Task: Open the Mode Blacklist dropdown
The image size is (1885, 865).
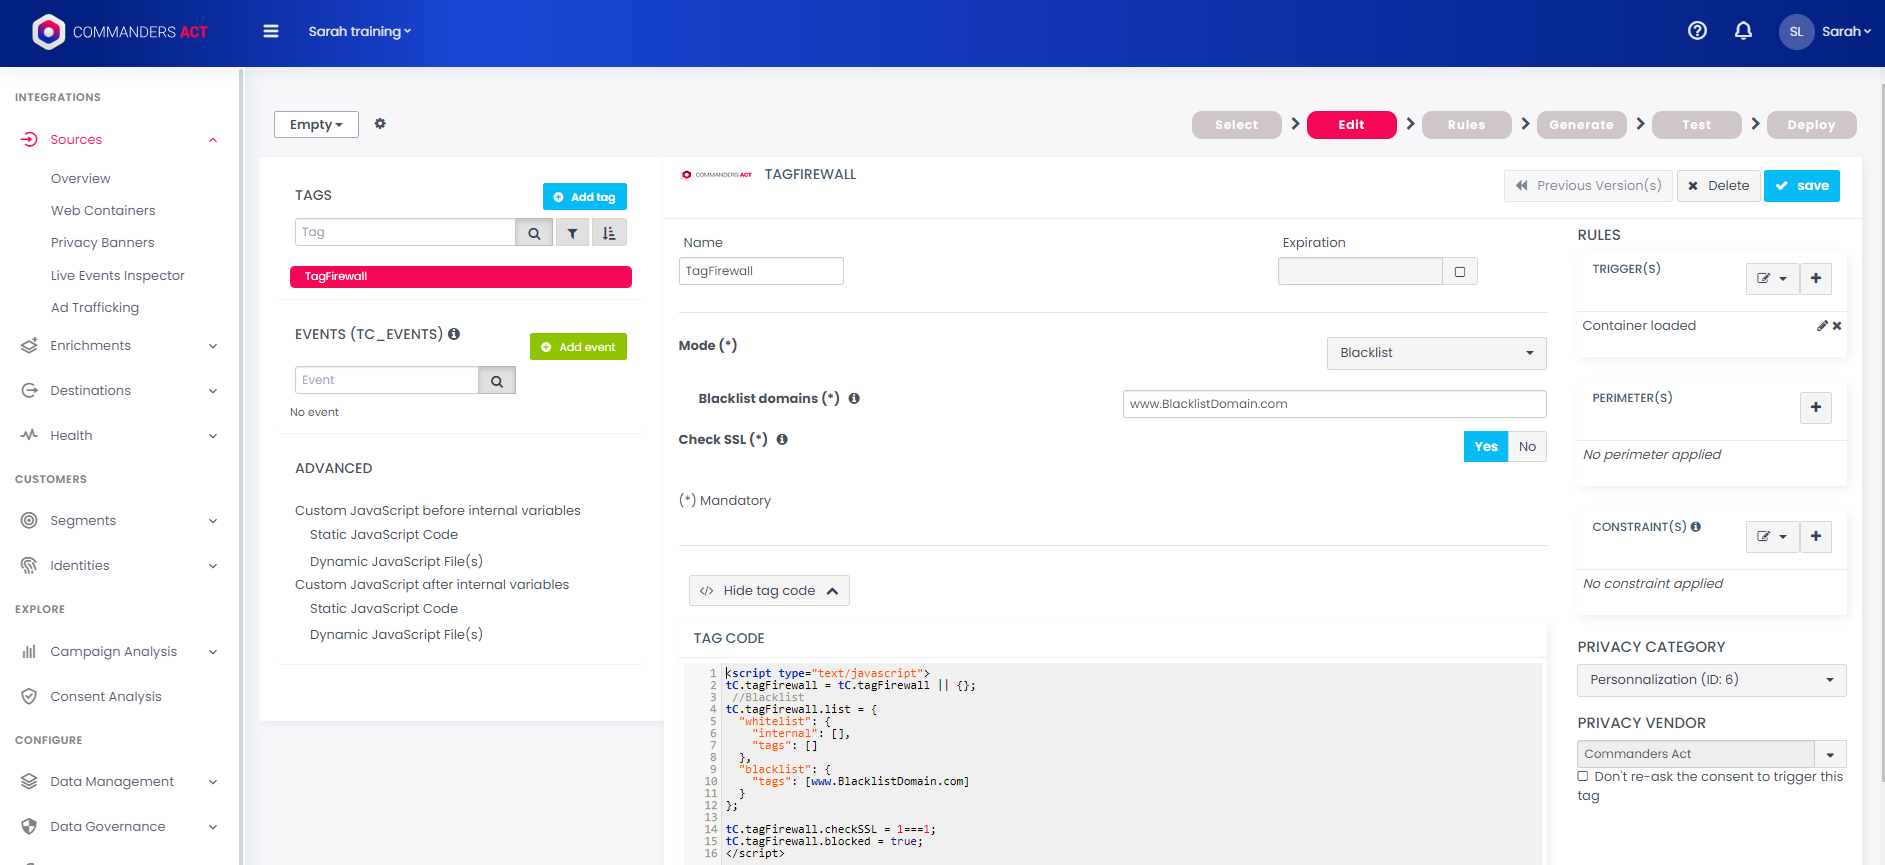Action: [x=1435, y=353]
